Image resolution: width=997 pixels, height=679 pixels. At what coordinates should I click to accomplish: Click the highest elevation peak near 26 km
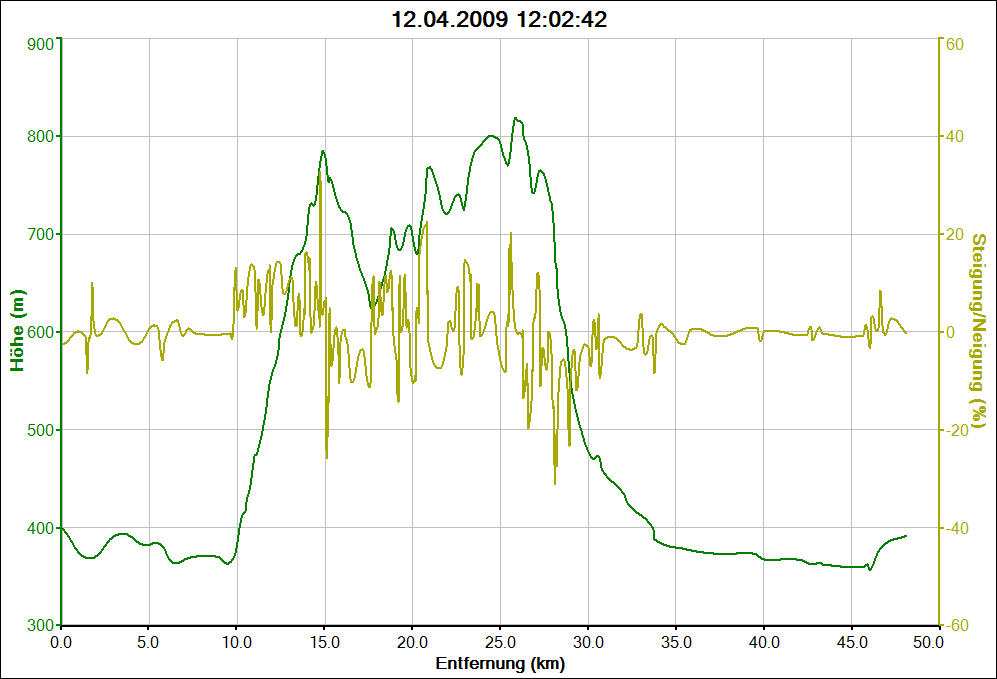tap(516, 118)
